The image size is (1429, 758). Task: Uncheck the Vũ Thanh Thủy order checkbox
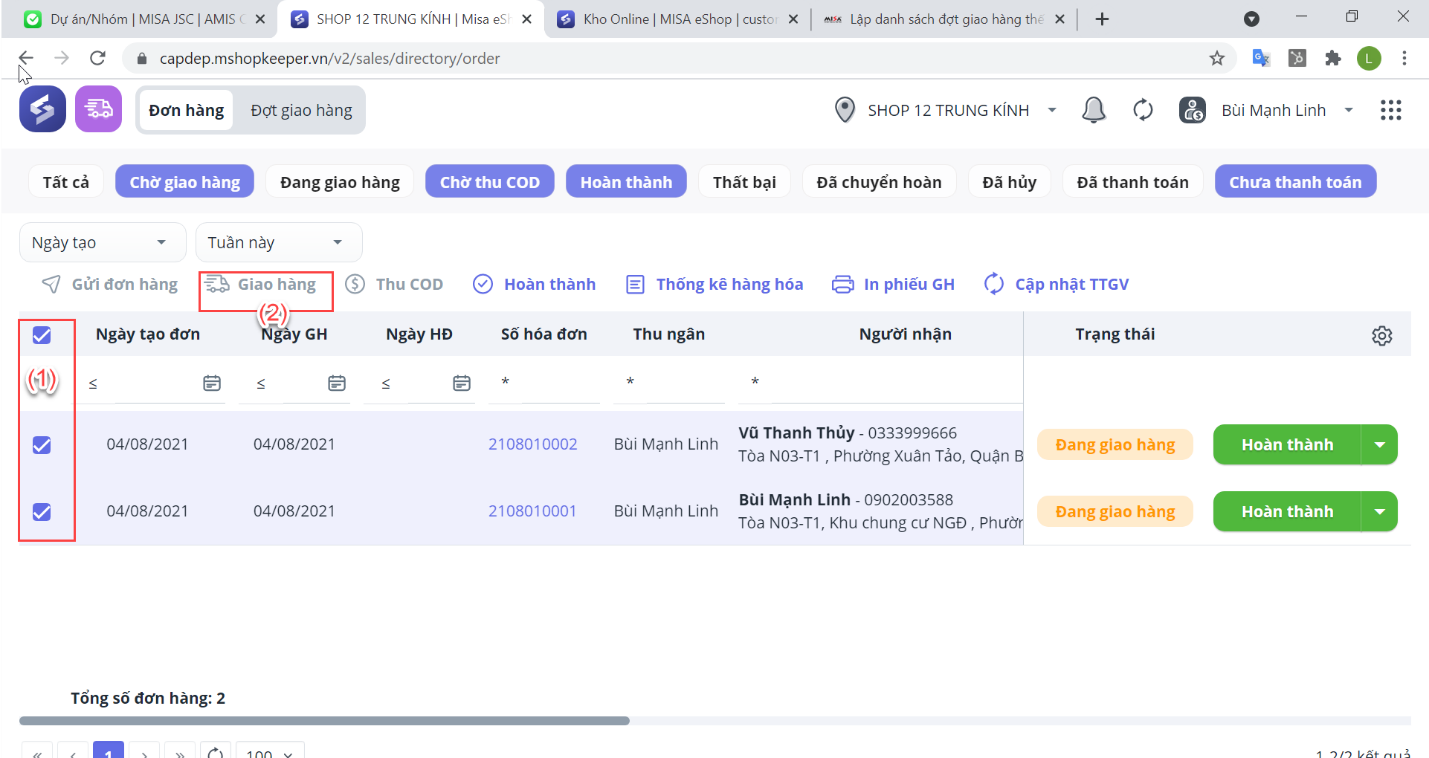pyautogui.click(x=42, y=445)
